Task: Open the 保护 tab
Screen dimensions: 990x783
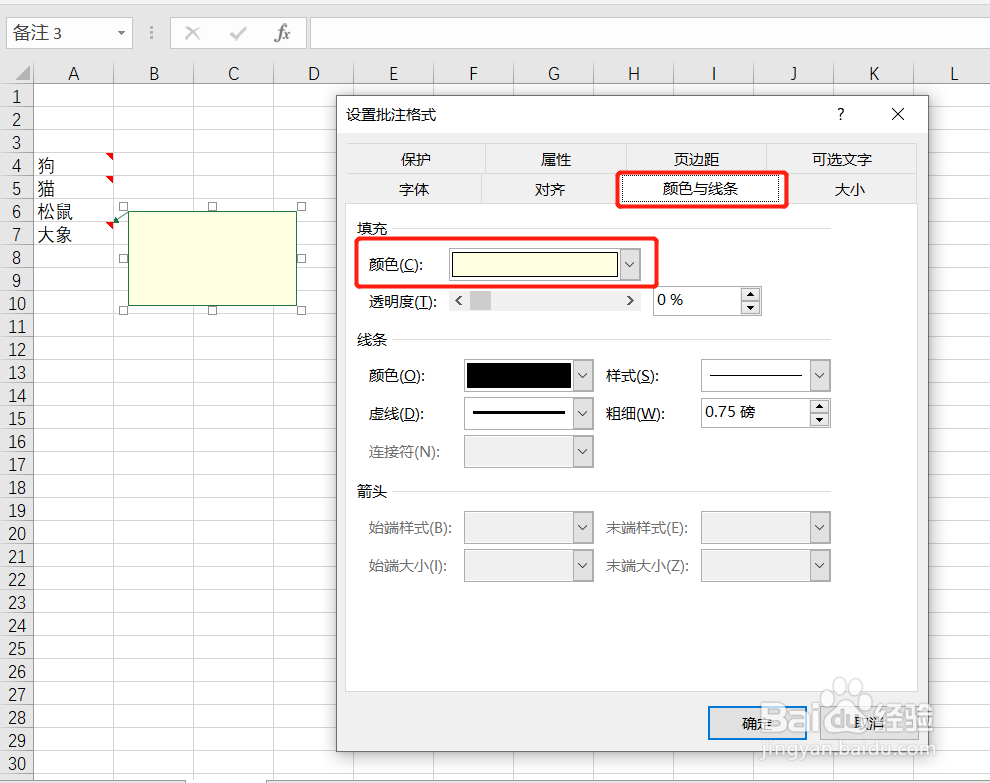Action: (x=414, y=158)
